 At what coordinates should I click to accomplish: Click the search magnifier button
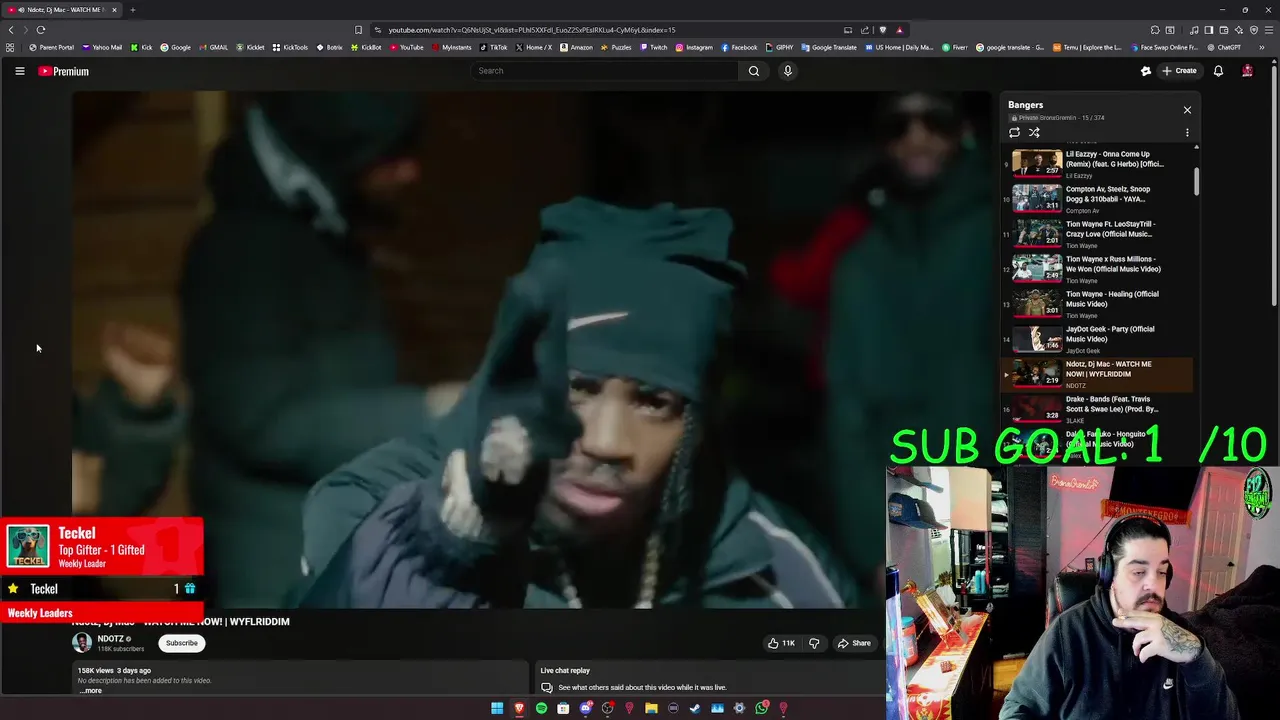point(754,71)
